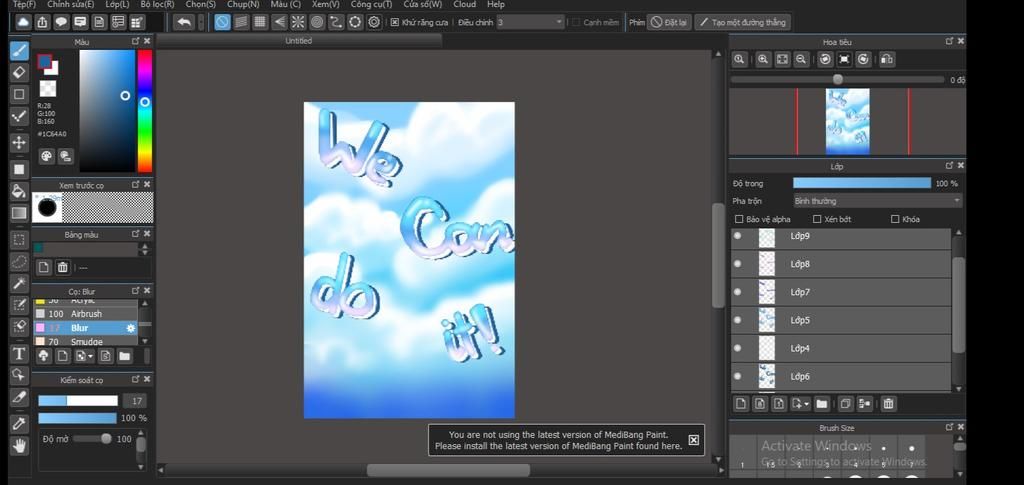The image size is (1024, 485).
Task: Open the add-layer dropdown arrow
Action: (807, 405)
